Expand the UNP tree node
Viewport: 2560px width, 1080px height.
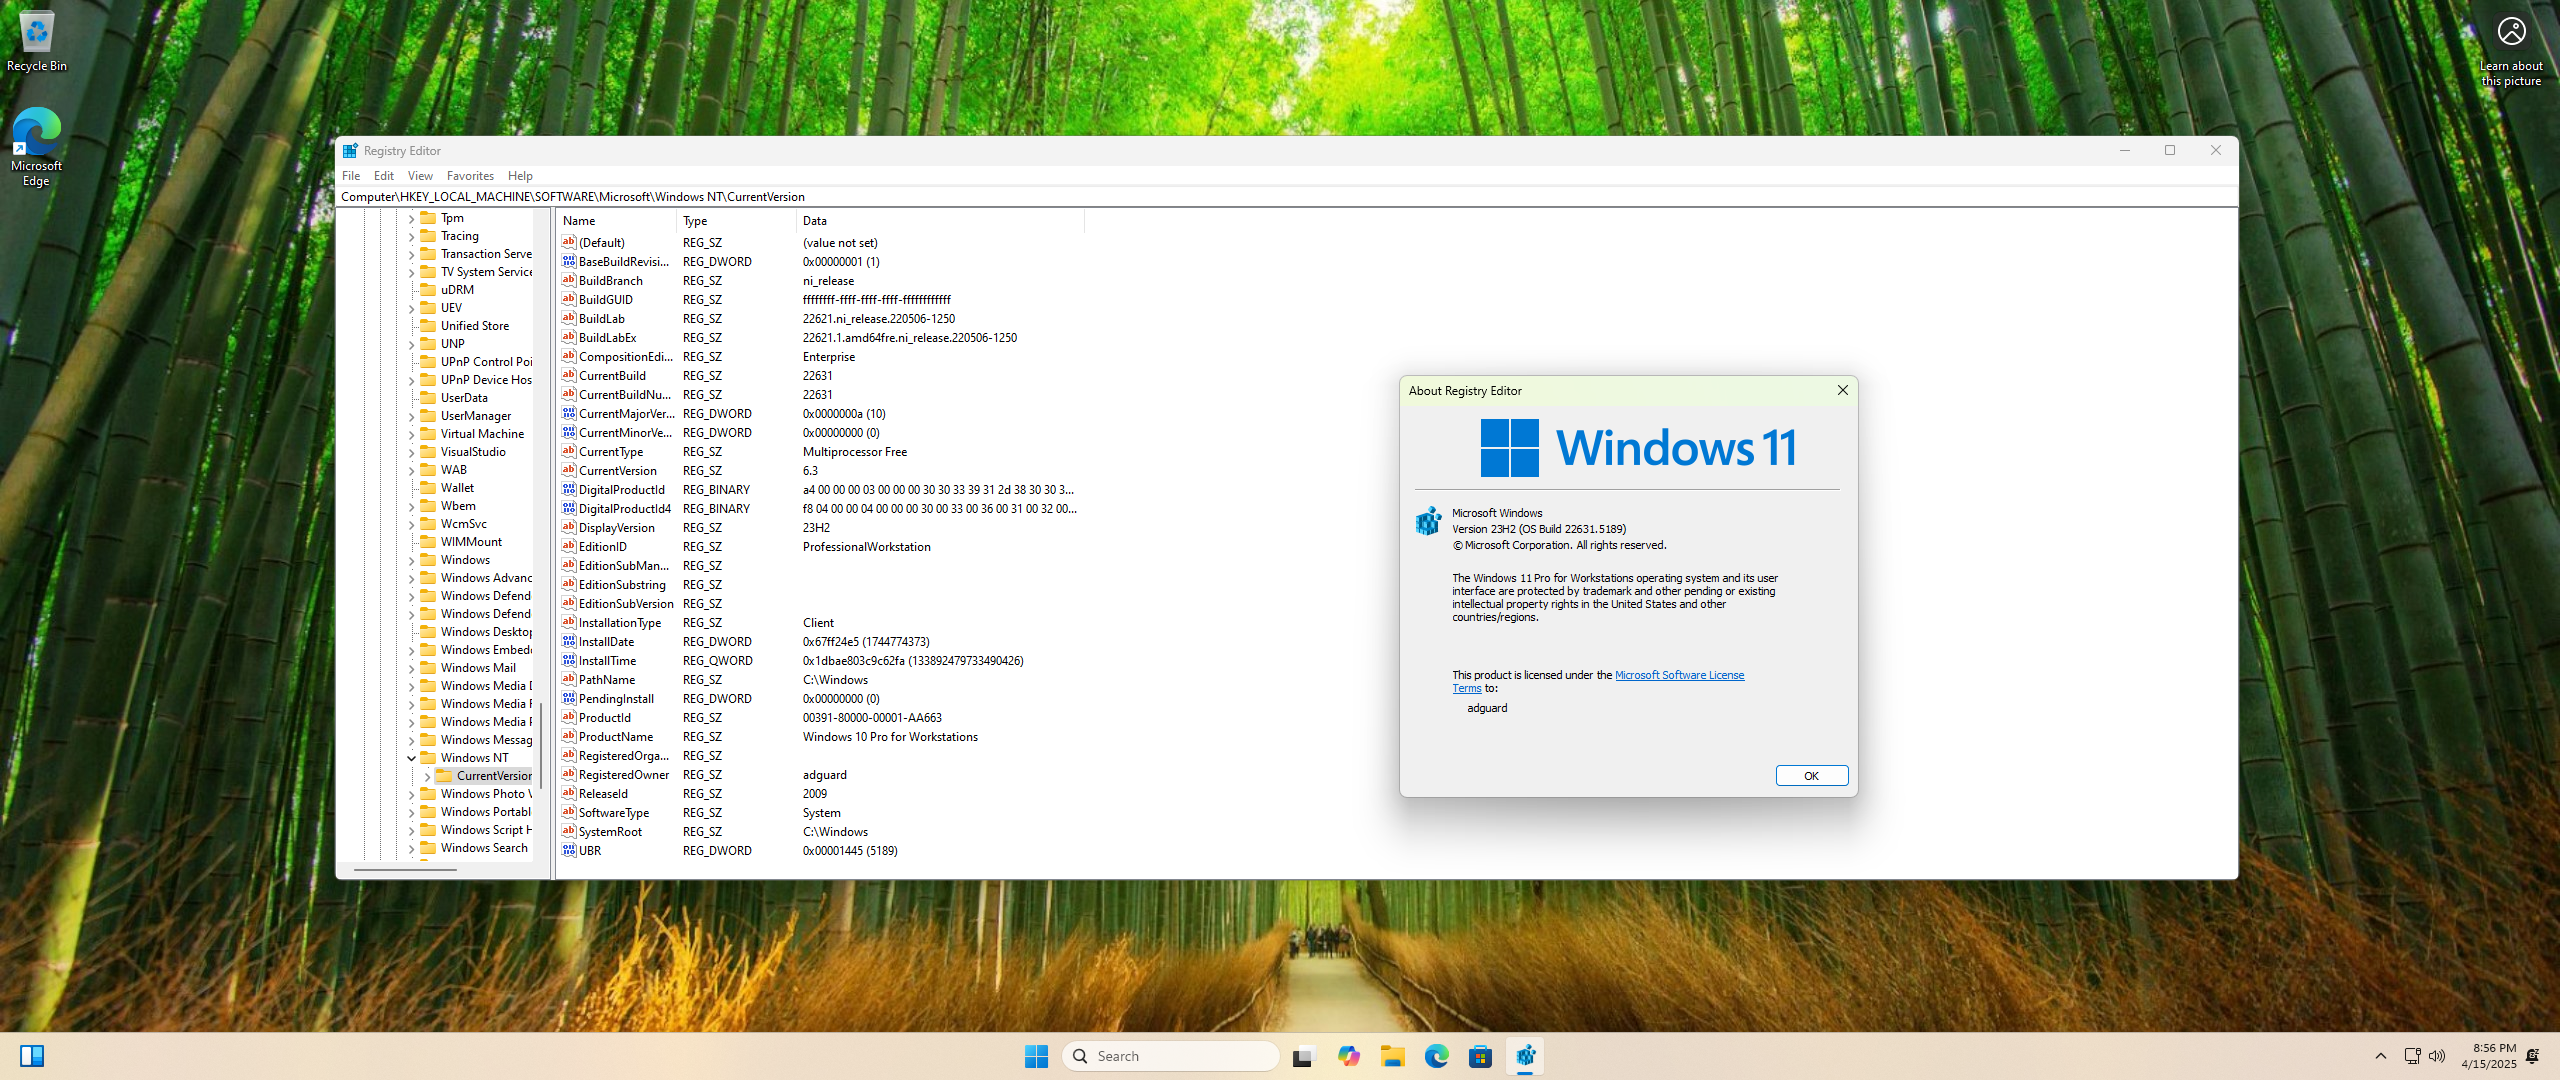412,343
